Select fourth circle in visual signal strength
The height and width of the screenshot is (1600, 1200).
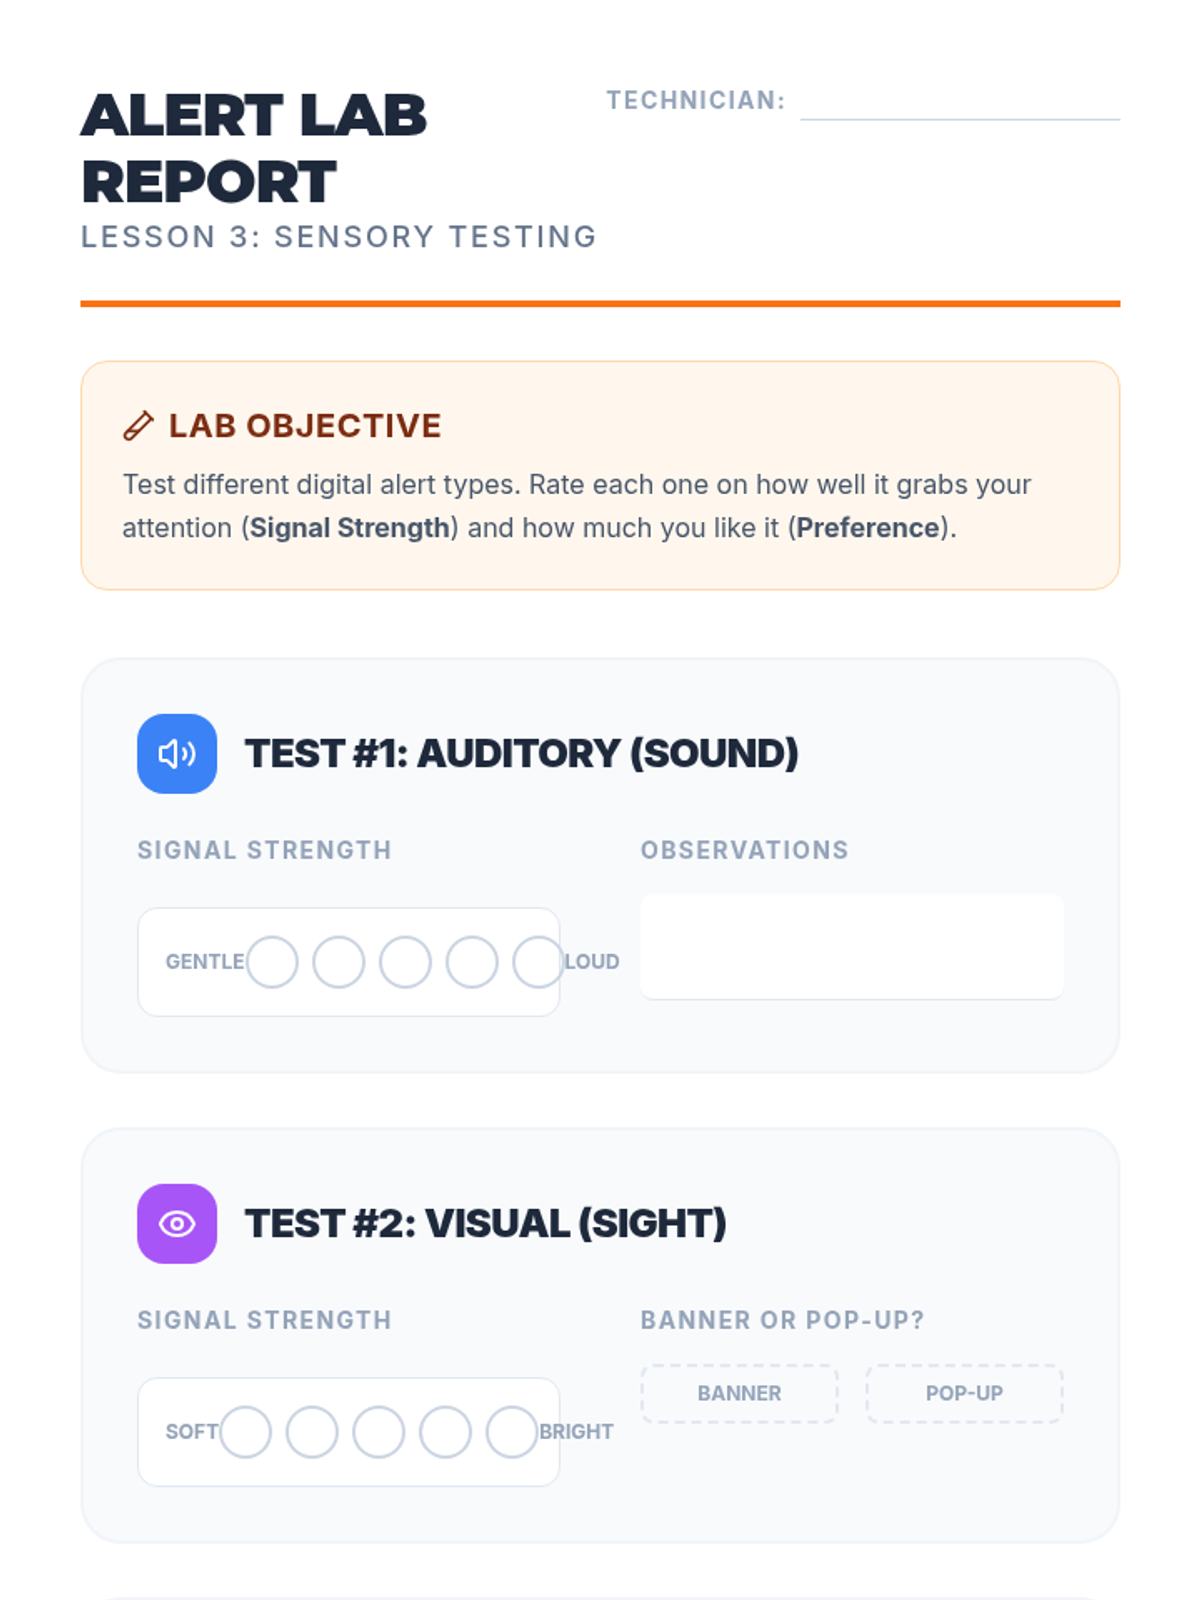click(445, 1432)
